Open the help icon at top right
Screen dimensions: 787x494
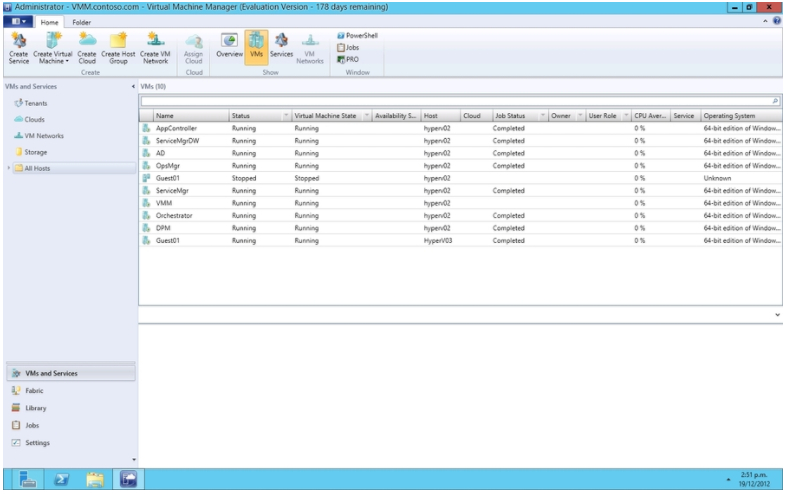(777, 21)
